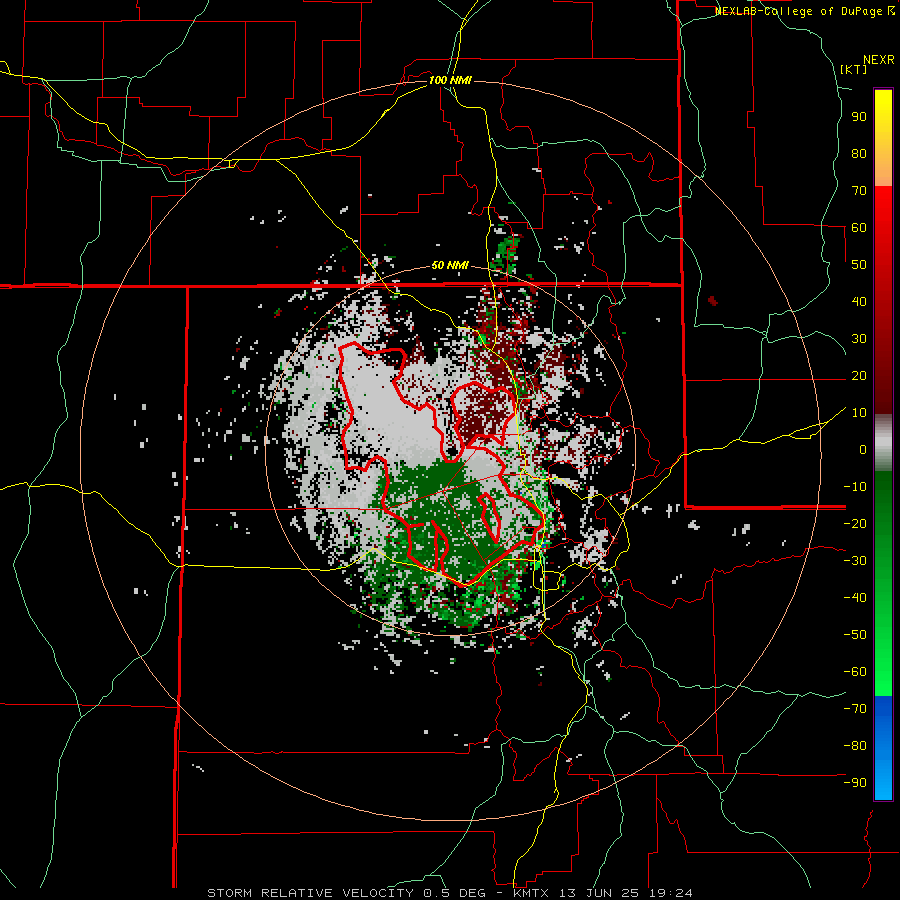Click the -60 value on the velocity scale
Viewport: 900px width, 900px height.
click(x=855, y=672)
